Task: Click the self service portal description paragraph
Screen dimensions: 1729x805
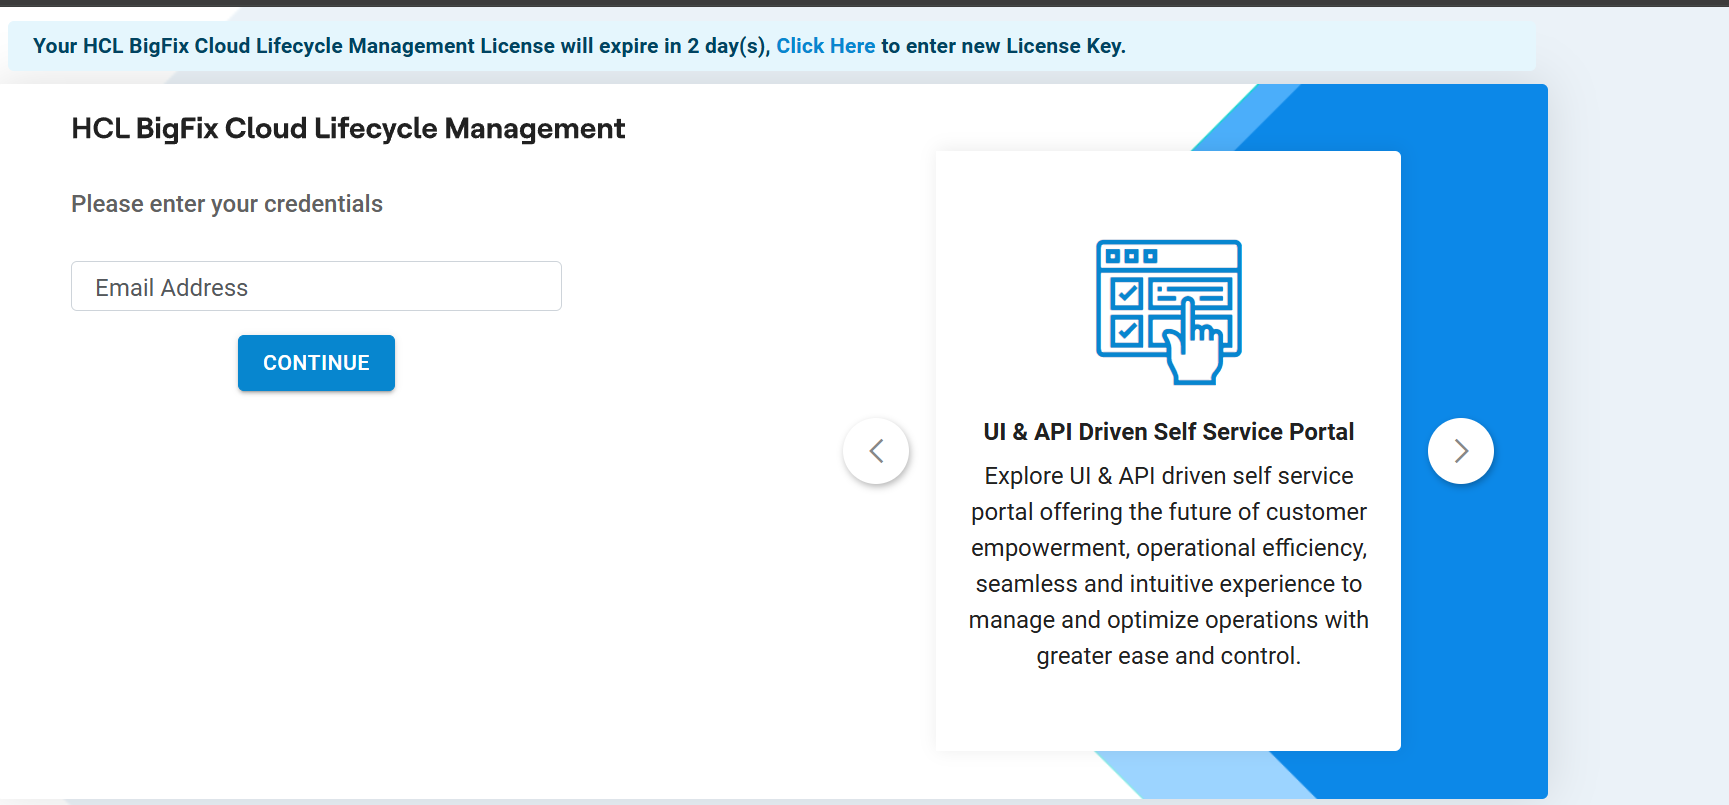Action: tap(1168, 566)
